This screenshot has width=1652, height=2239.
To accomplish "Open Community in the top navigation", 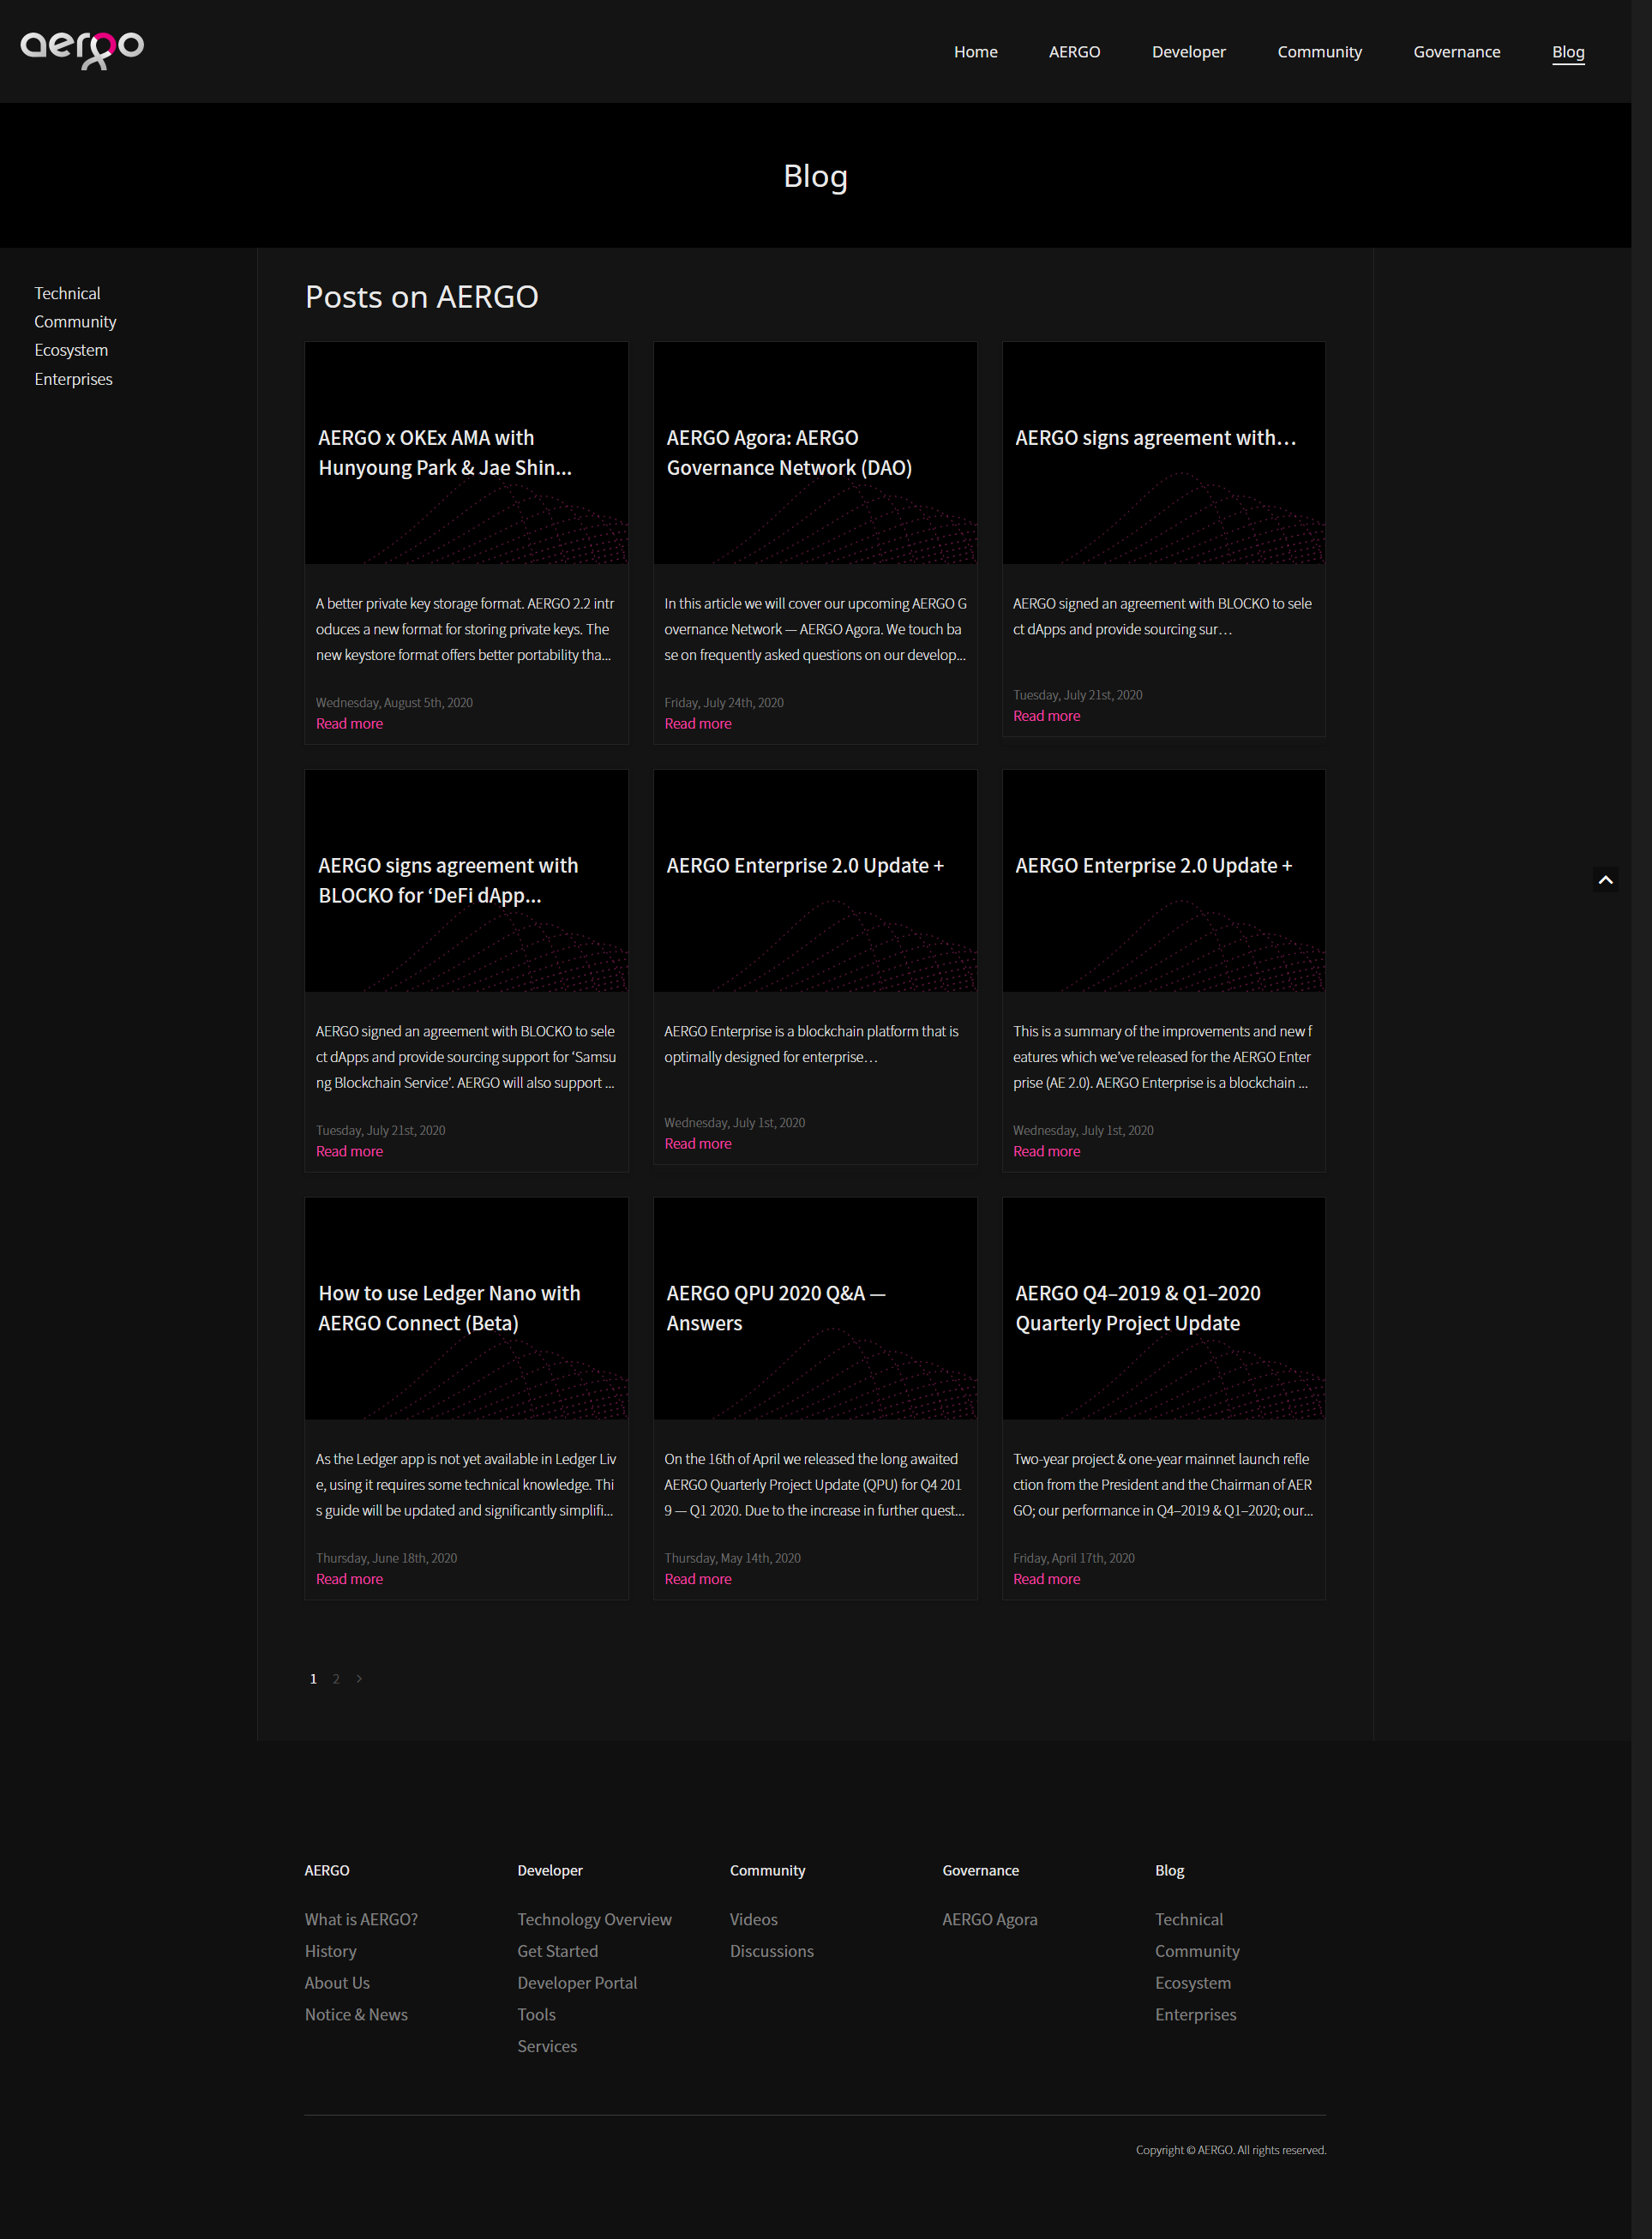I will click(x=1319, y=52).
